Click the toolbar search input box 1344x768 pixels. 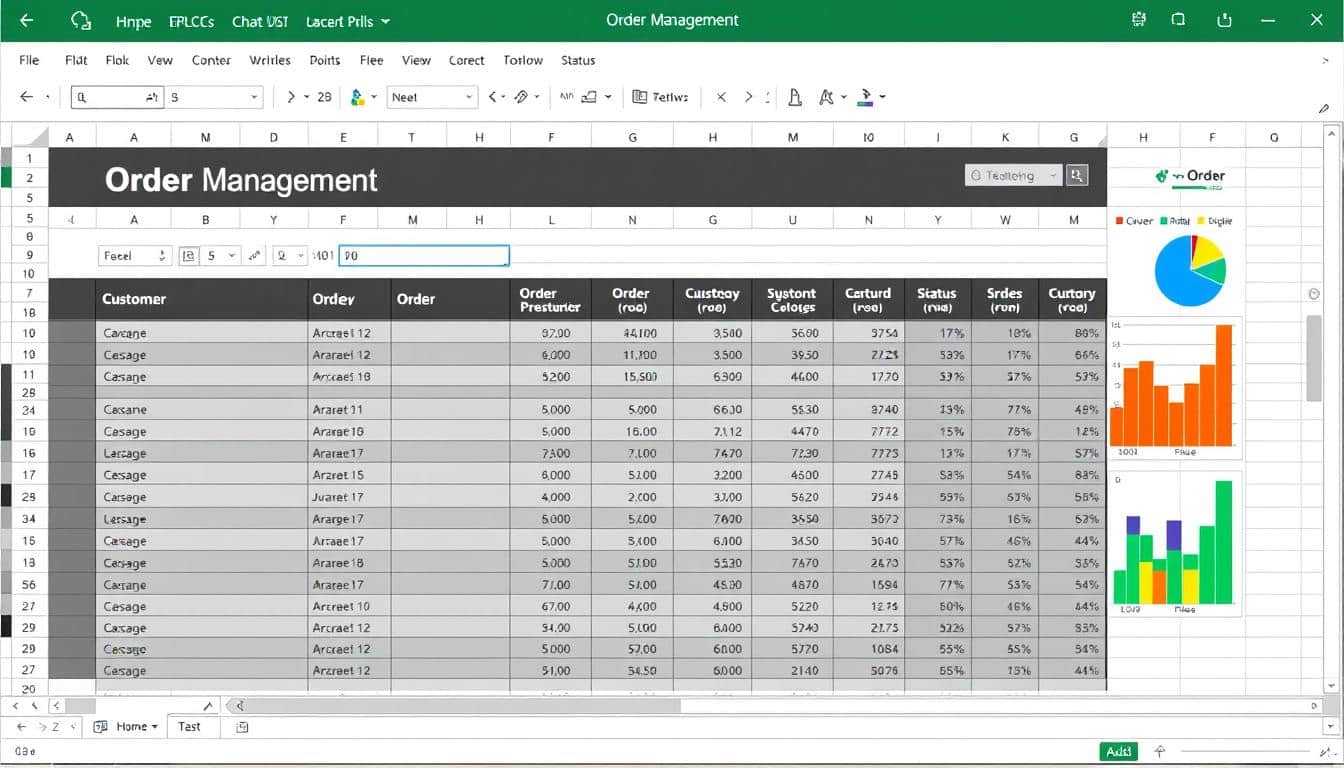click(117, 97)
